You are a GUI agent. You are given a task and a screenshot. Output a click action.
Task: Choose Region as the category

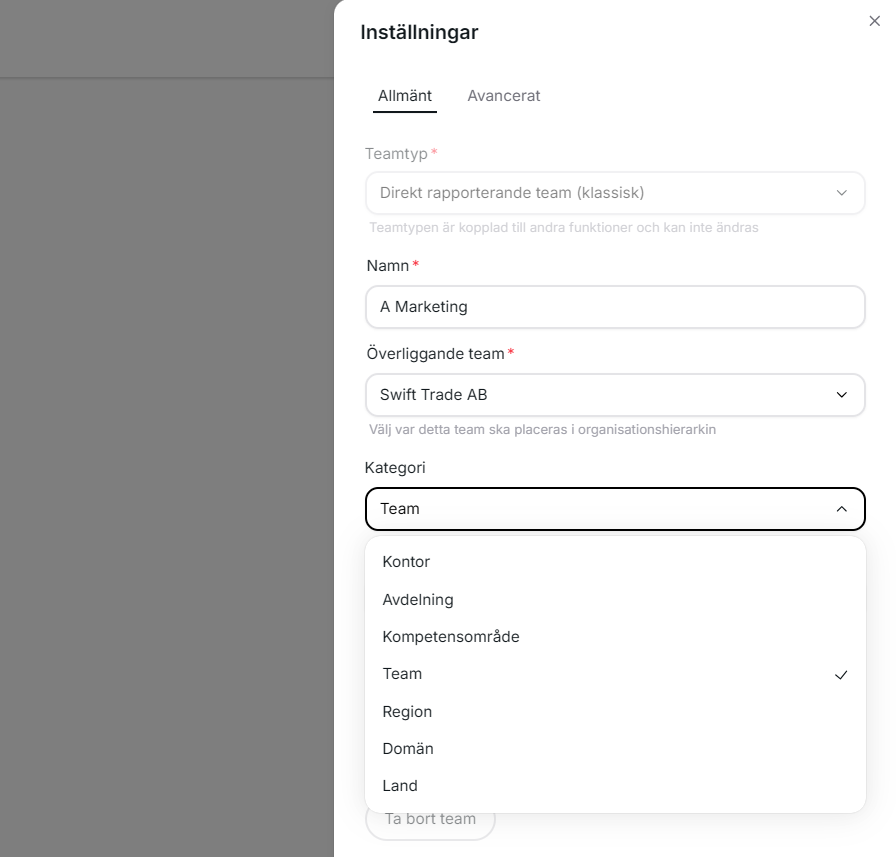(x=407, y=712)
